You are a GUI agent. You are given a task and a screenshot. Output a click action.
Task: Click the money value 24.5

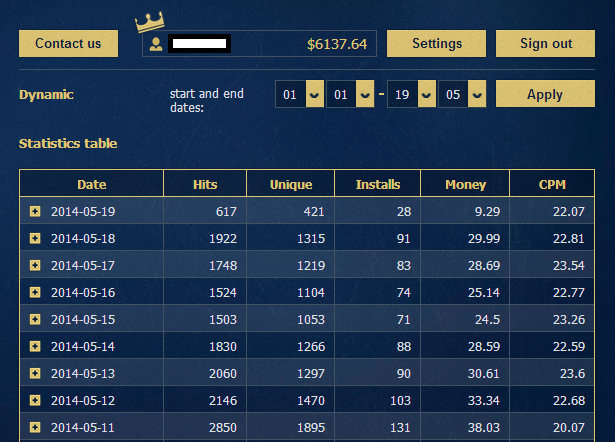[488, 320]
